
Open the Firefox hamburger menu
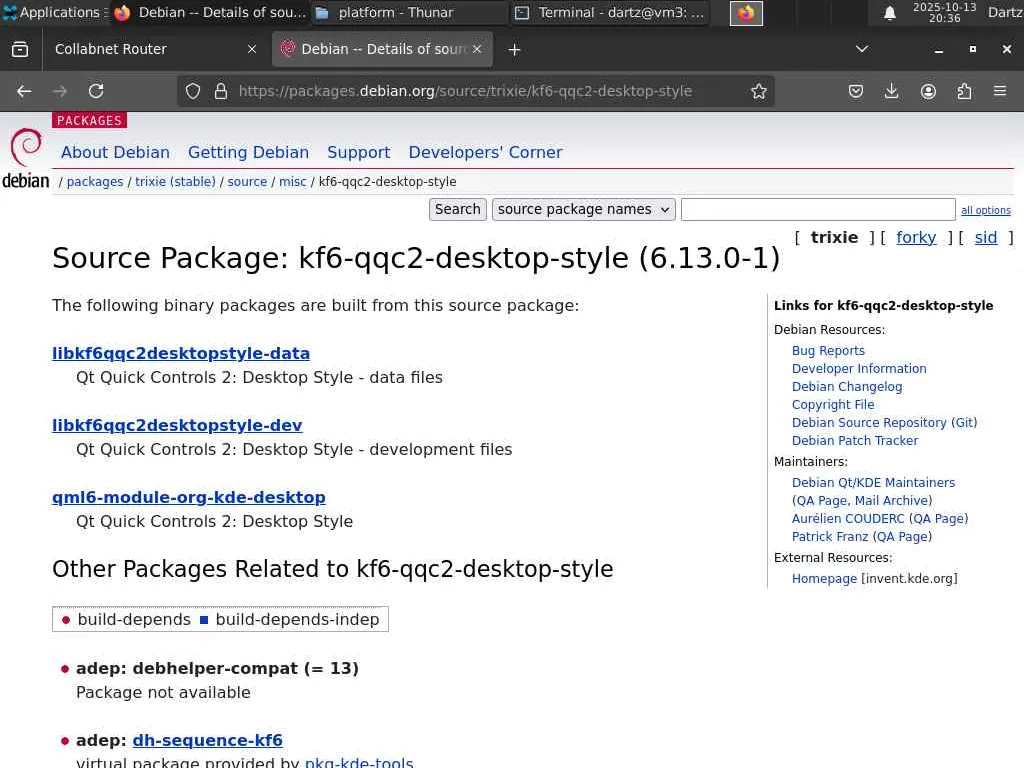(999, 91)
